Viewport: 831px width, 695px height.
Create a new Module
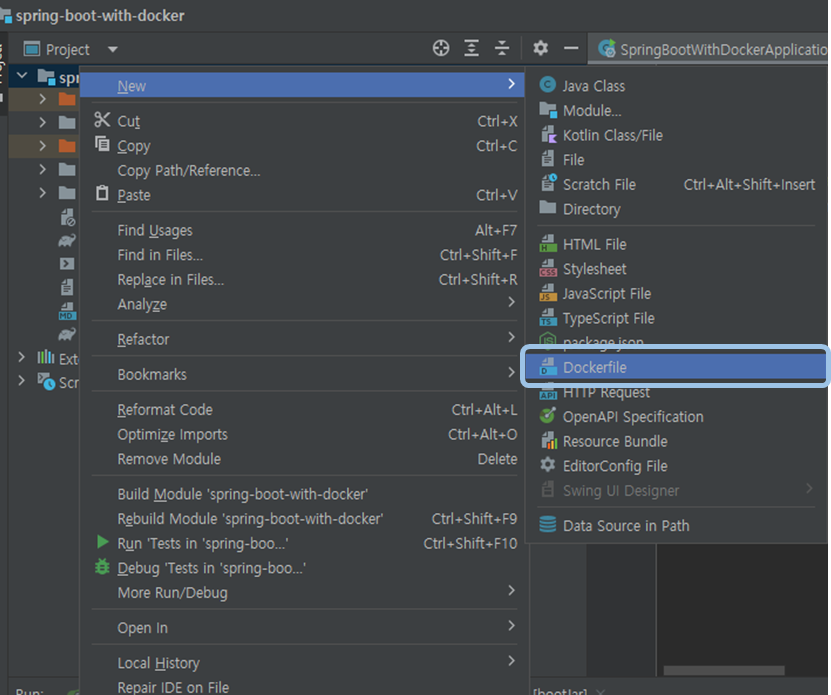pyautogui.click(x=676, y=110)
